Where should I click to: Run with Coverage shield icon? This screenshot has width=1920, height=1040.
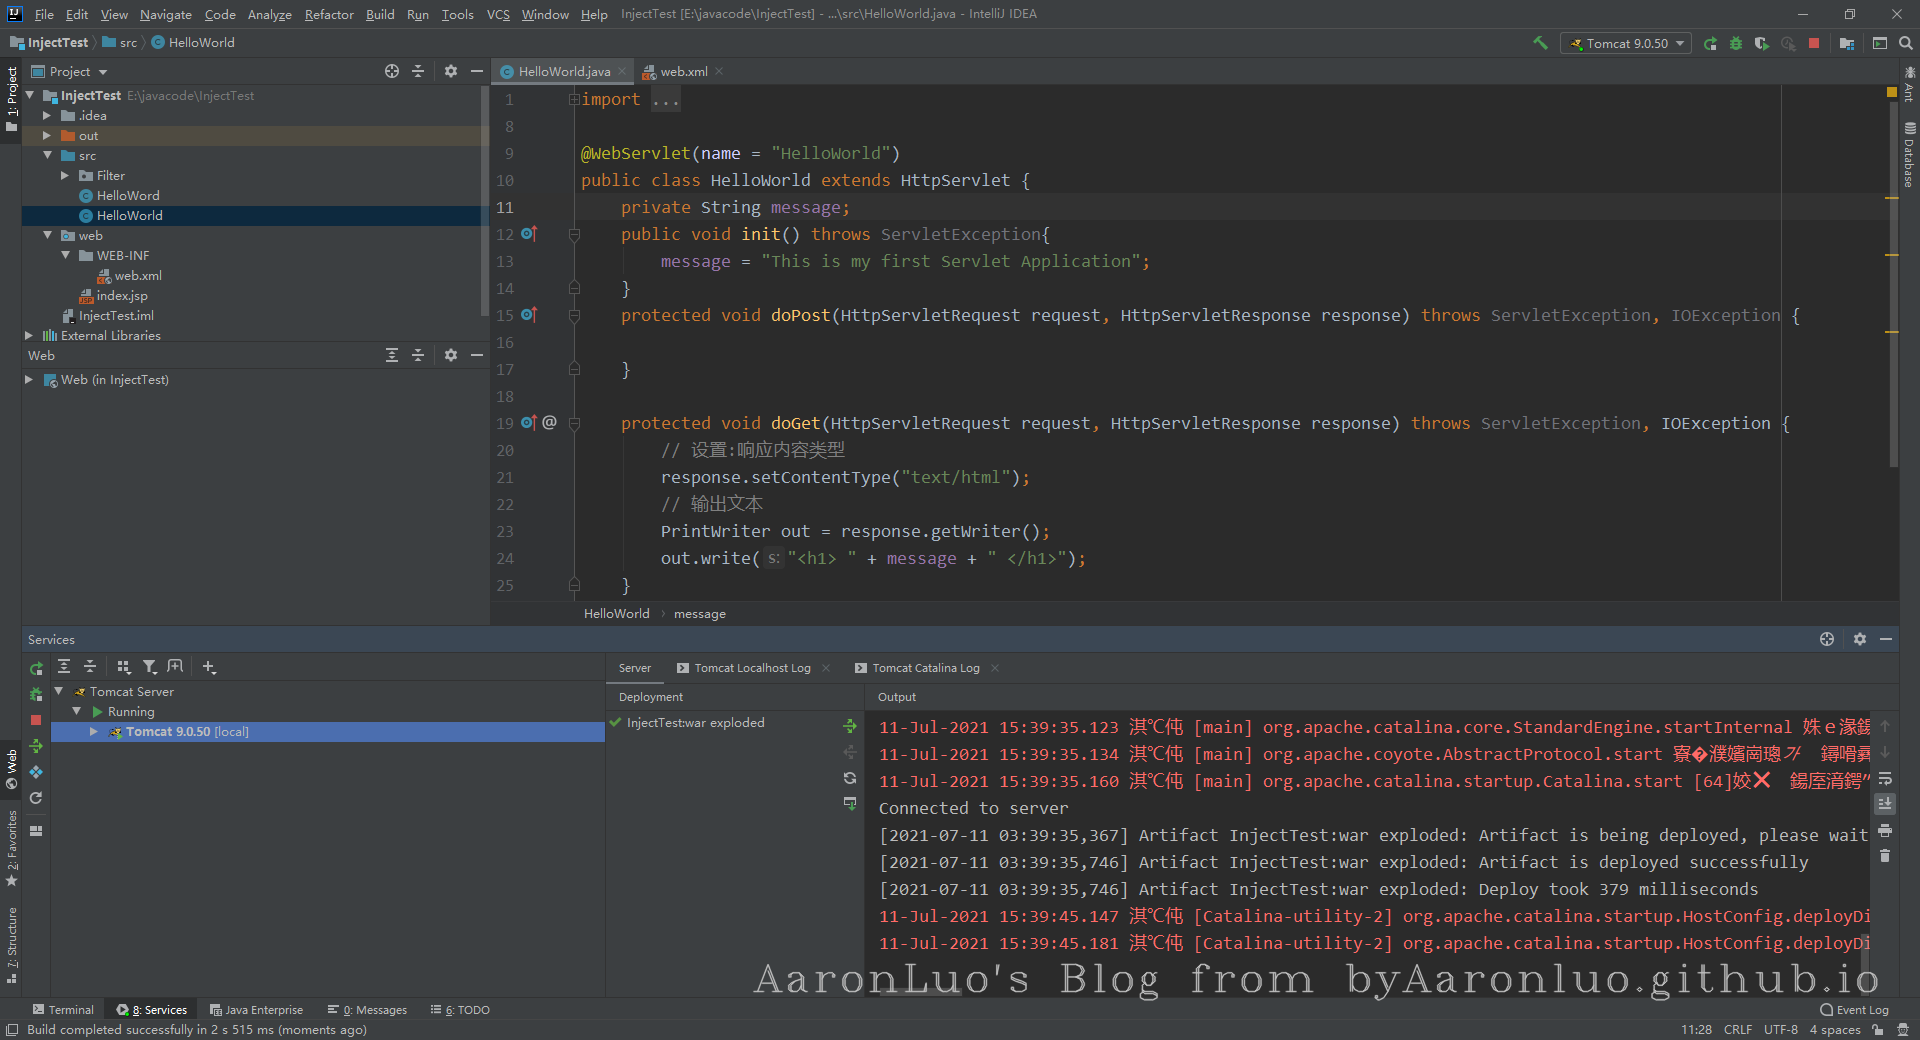(x=1762, y=43)
